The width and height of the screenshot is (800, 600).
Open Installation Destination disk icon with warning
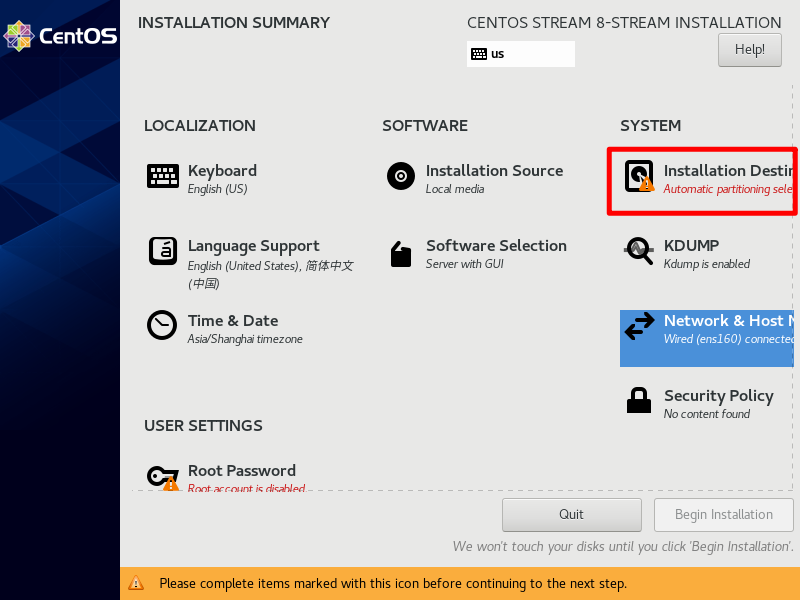pos(639,176)
